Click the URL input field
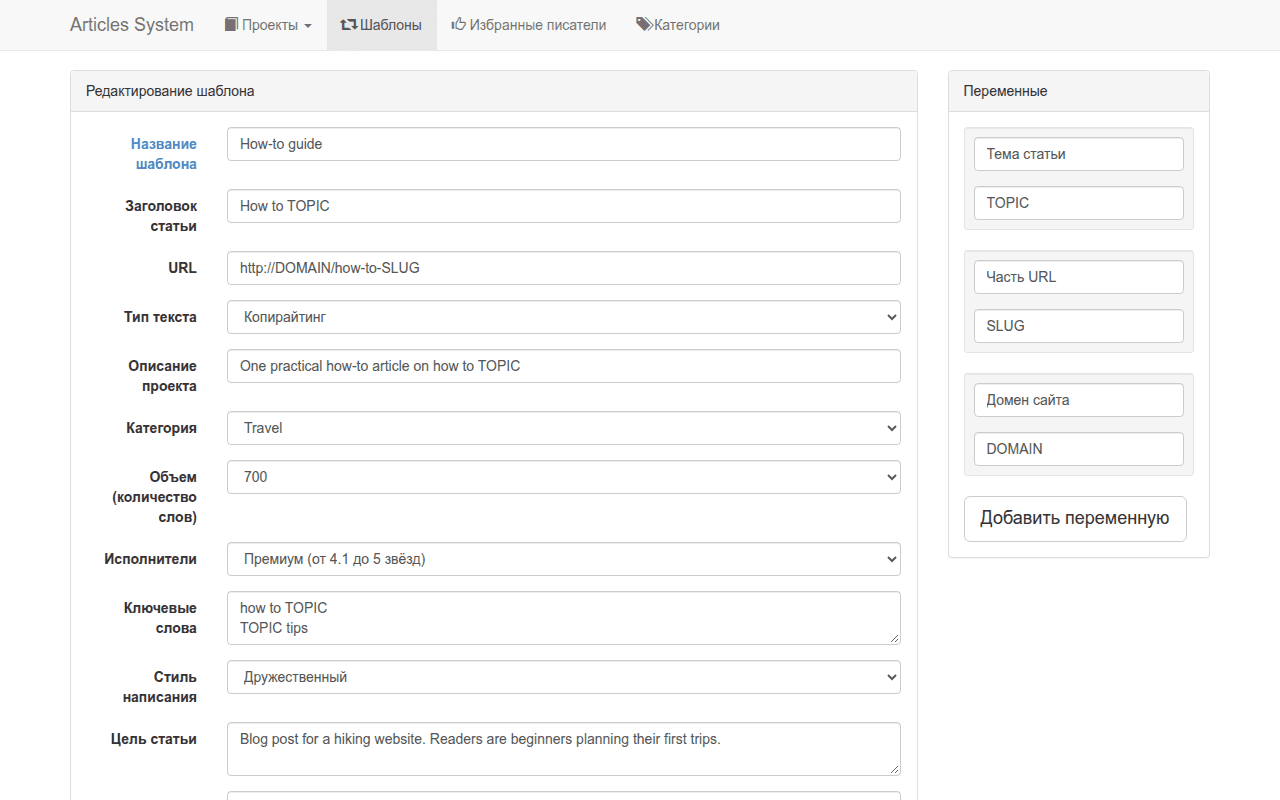This screenshot has width=1280, height=800. 564,268
